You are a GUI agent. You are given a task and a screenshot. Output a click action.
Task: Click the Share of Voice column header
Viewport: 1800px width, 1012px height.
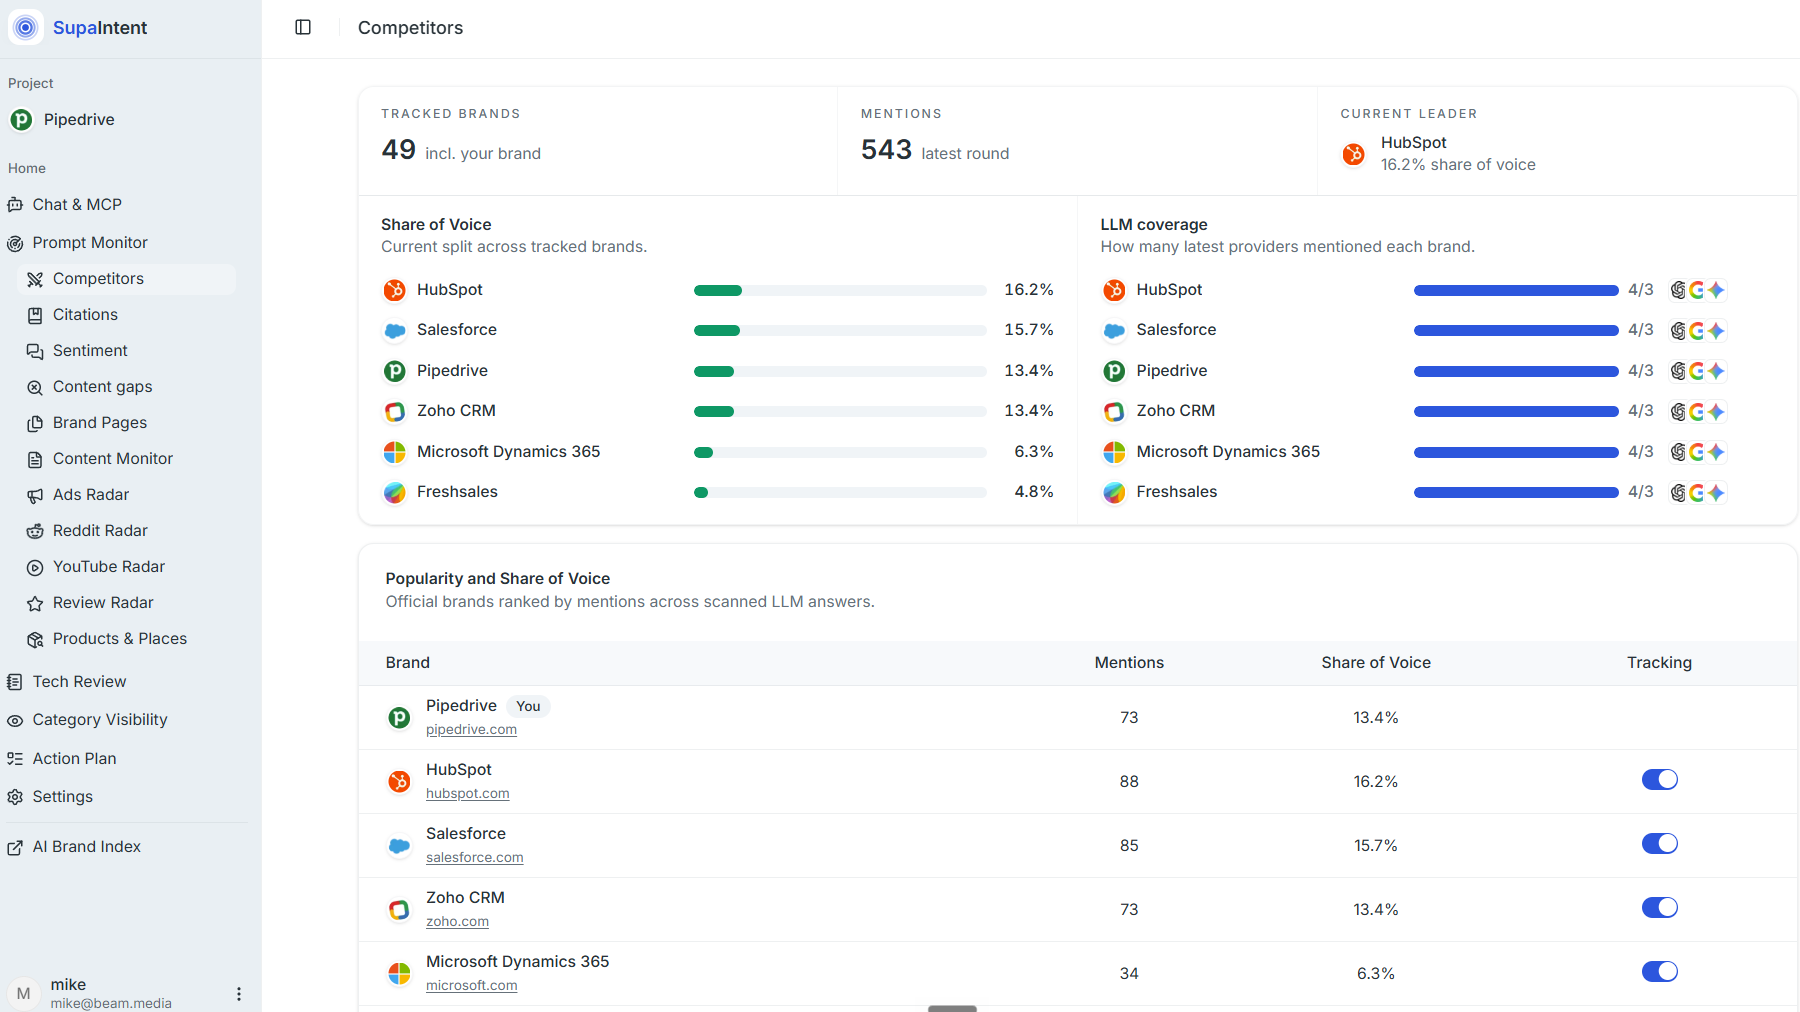[x=1375, y=662]
